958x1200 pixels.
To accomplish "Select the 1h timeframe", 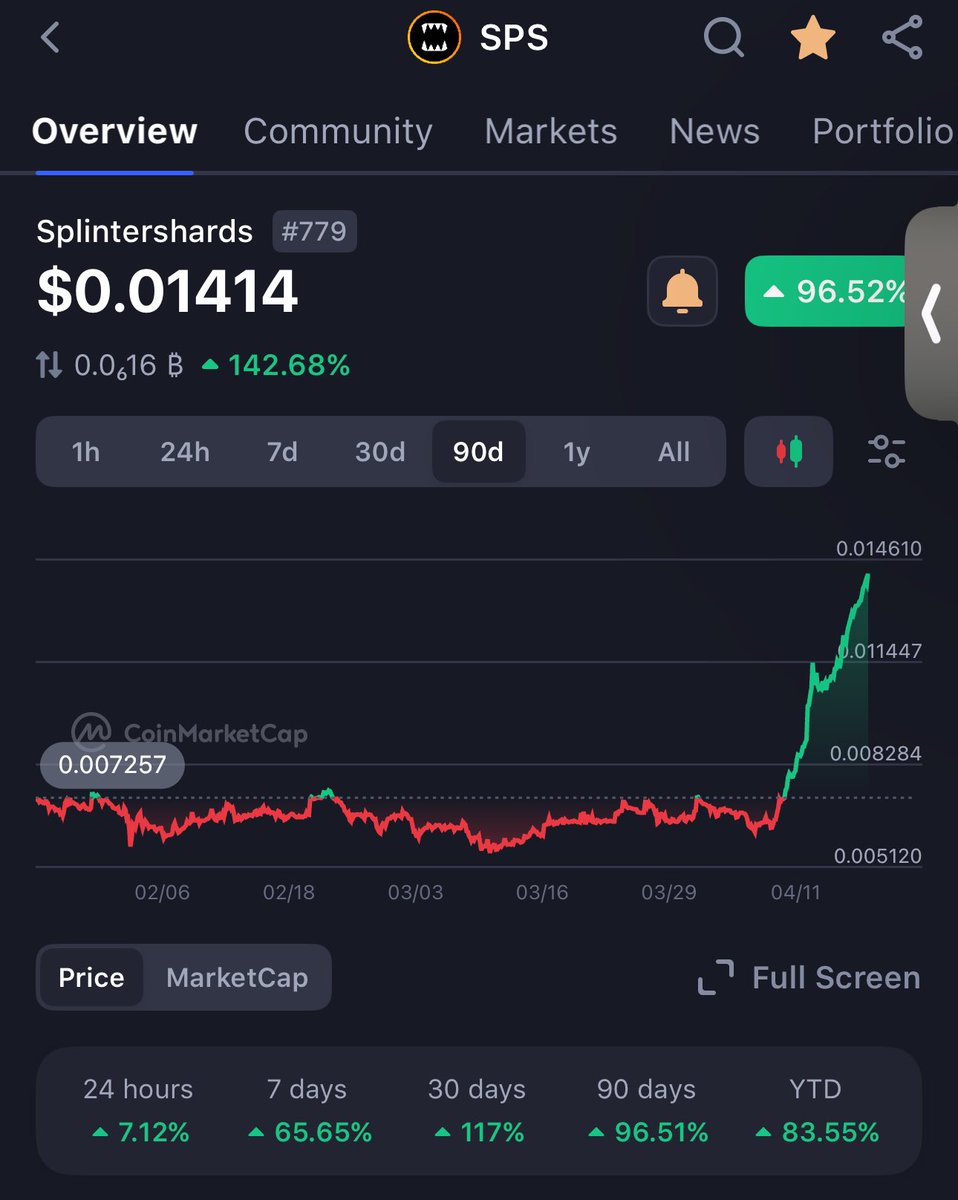I will click(86, 452).
